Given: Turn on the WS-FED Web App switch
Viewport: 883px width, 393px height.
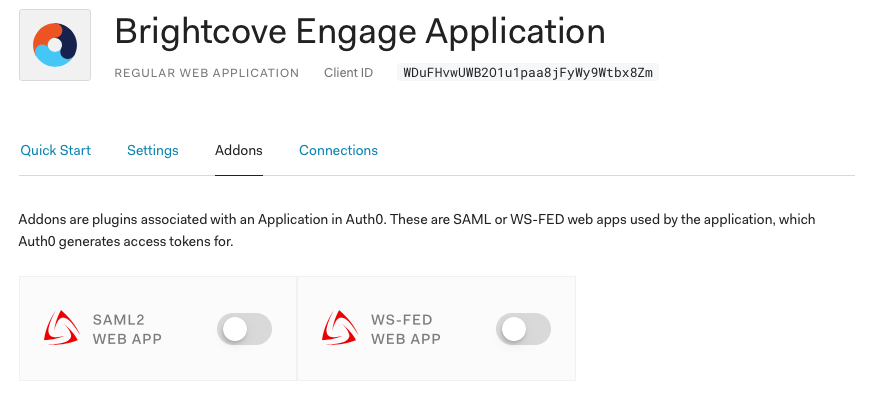Looking at the screenshot, I should (x=523, y=329).
